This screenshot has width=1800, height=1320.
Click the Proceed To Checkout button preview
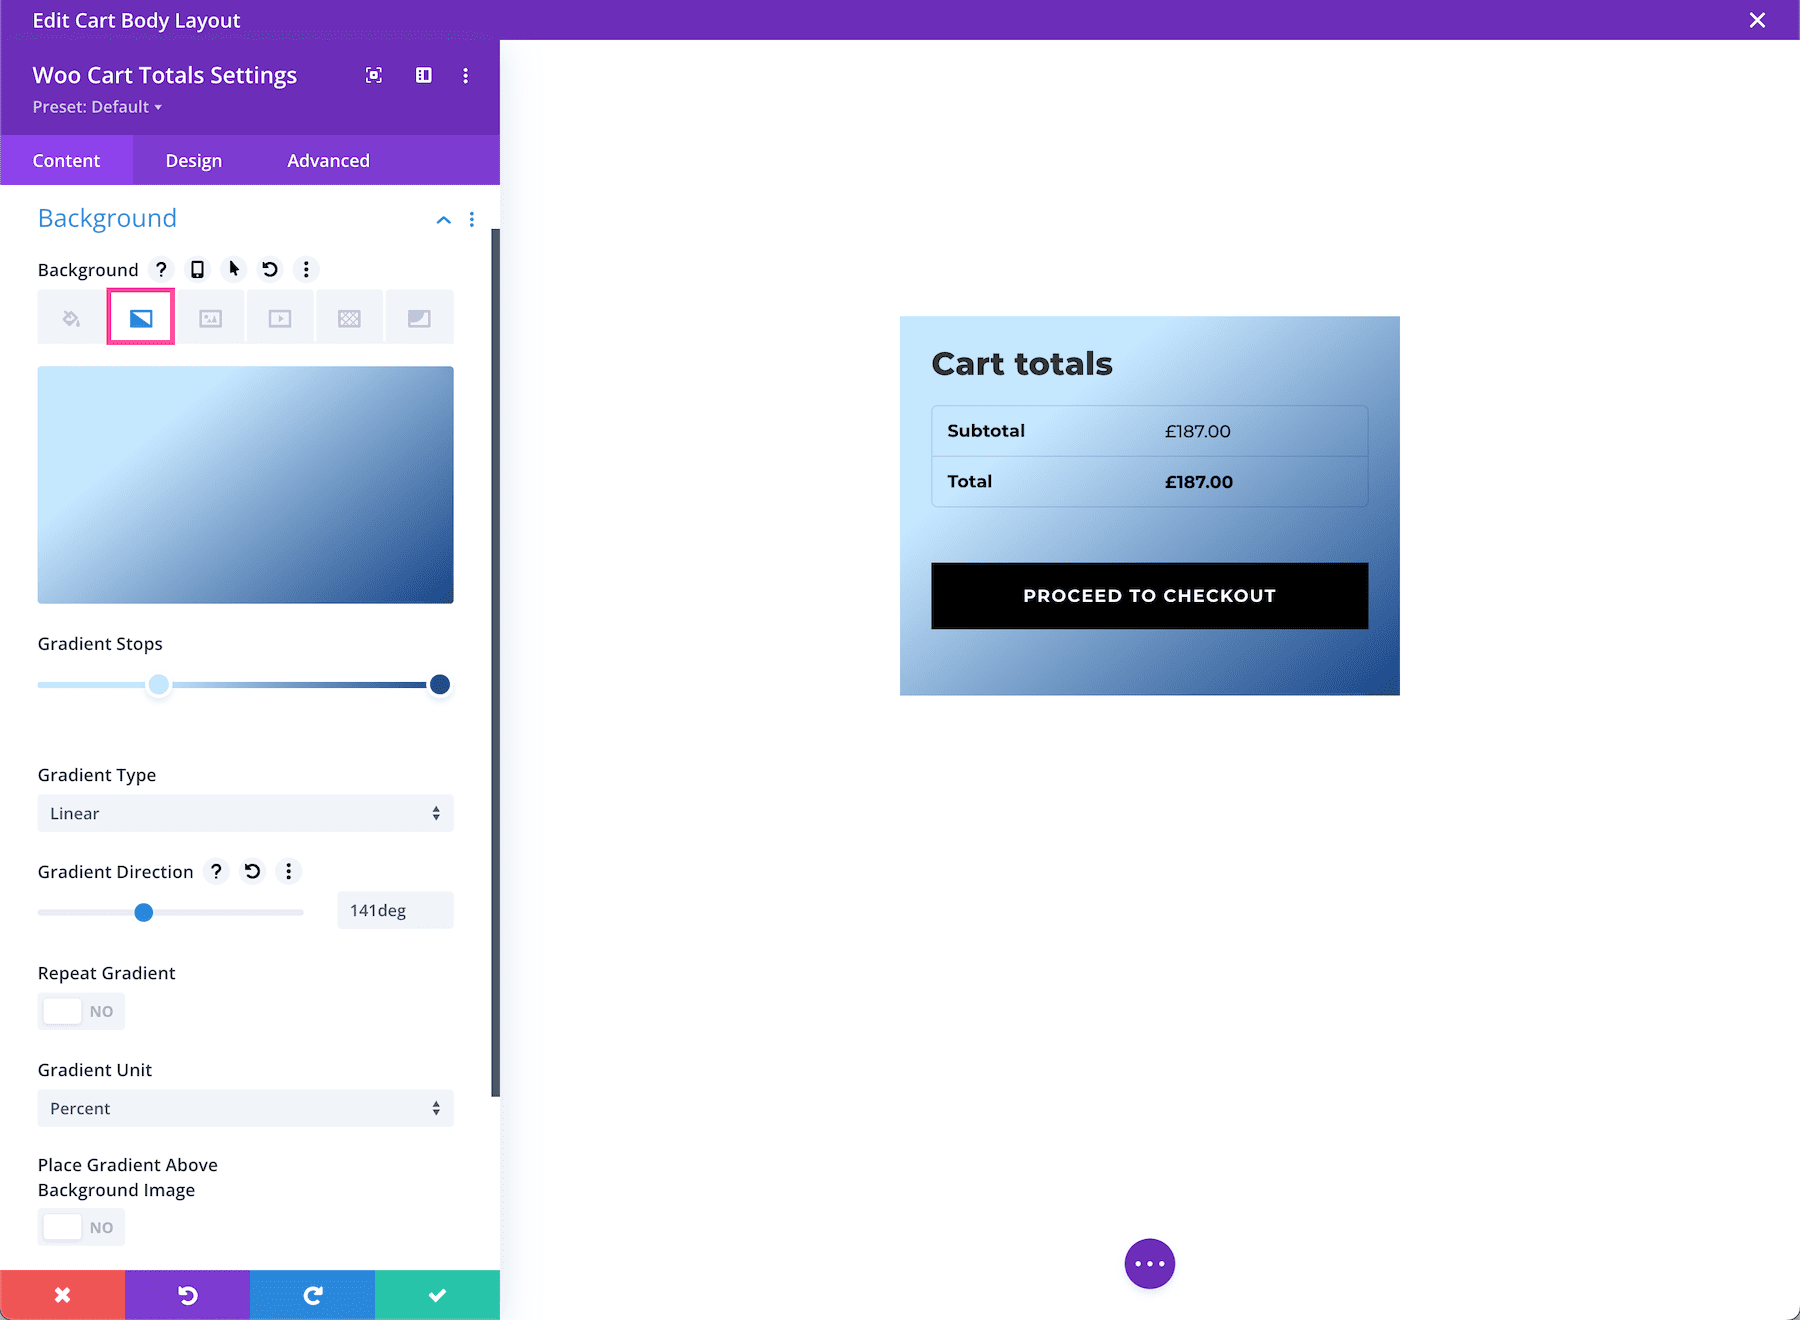click(1149, 595)
